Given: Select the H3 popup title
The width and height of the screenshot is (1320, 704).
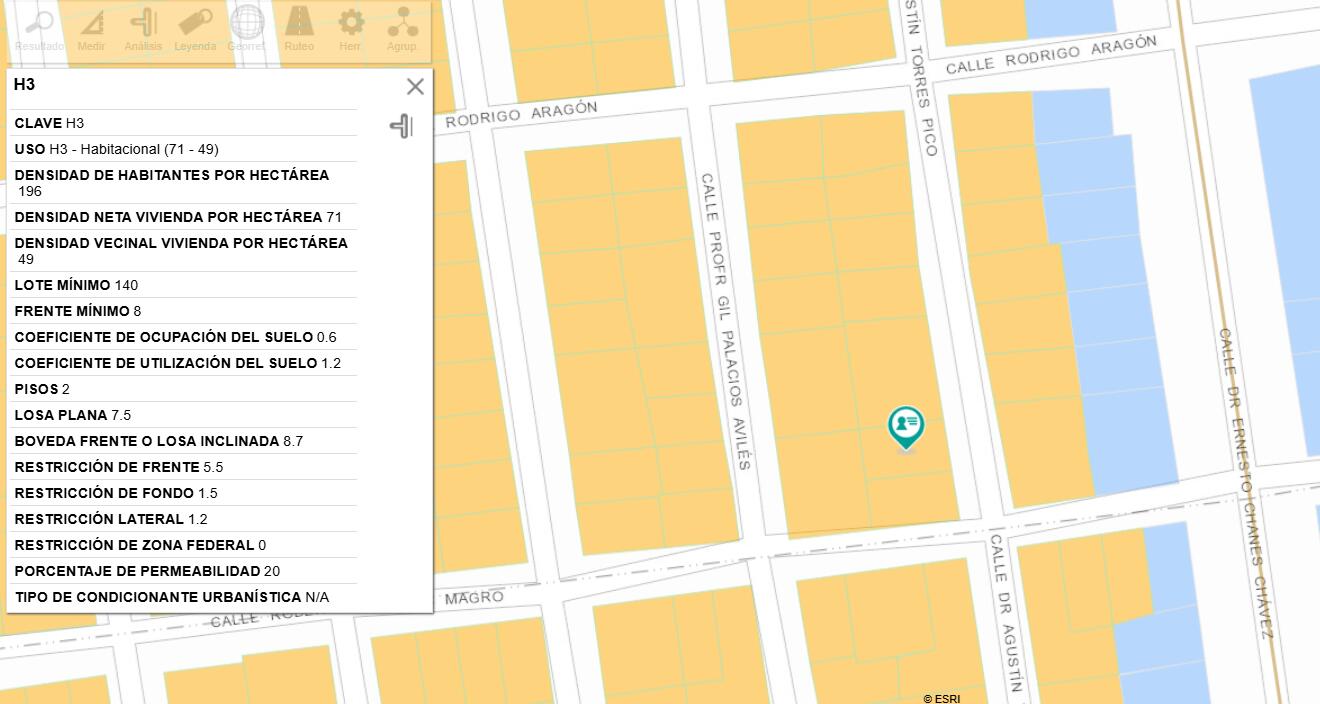Looking at the screenshot, I should pos(24,85).
